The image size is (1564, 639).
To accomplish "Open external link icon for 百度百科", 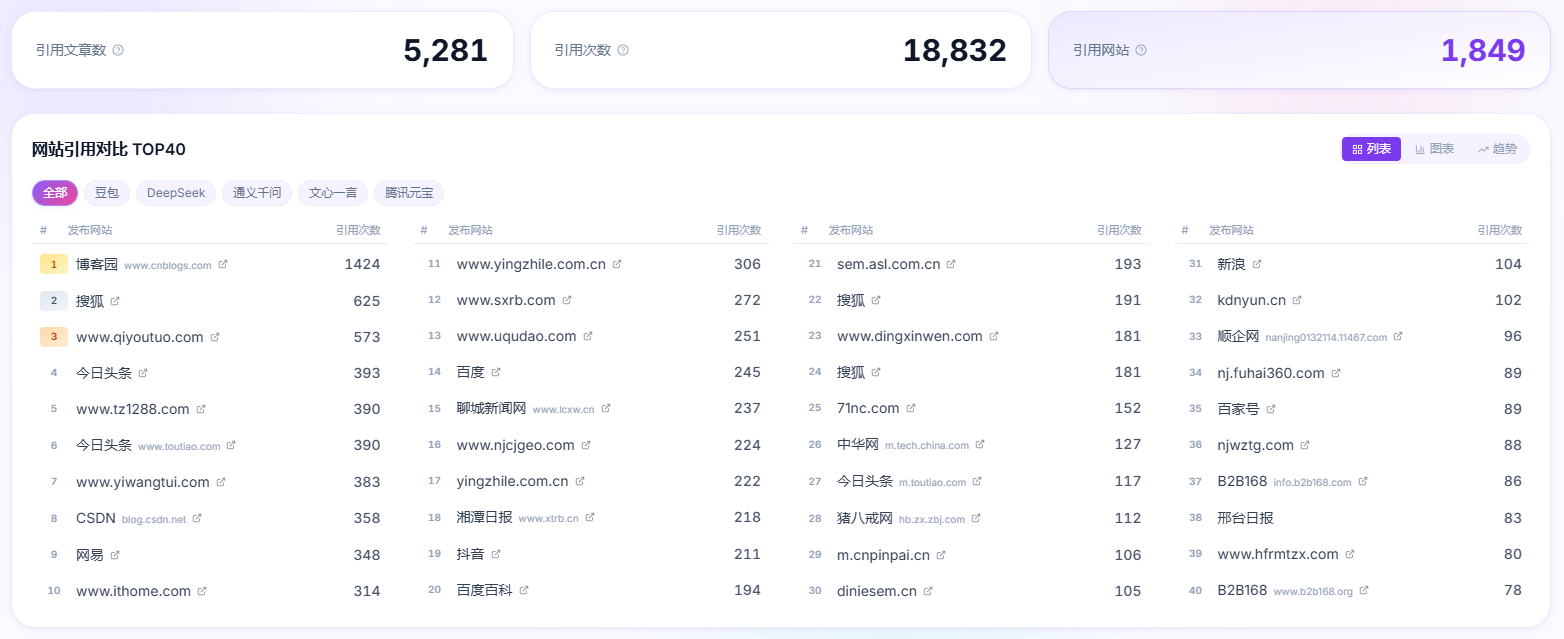I will pos(524,590).
